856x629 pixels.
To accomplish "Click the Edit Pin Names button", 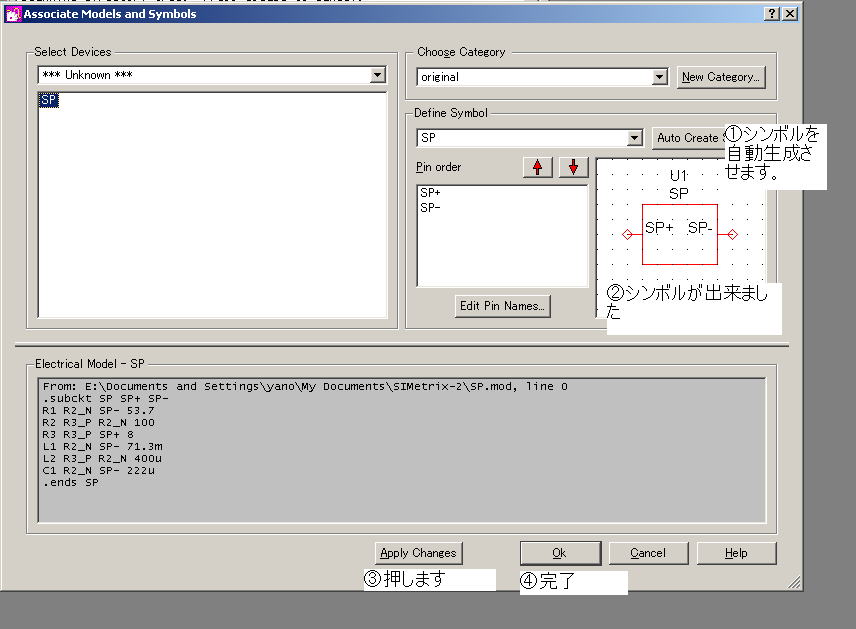I will click(x=502, y=306).
